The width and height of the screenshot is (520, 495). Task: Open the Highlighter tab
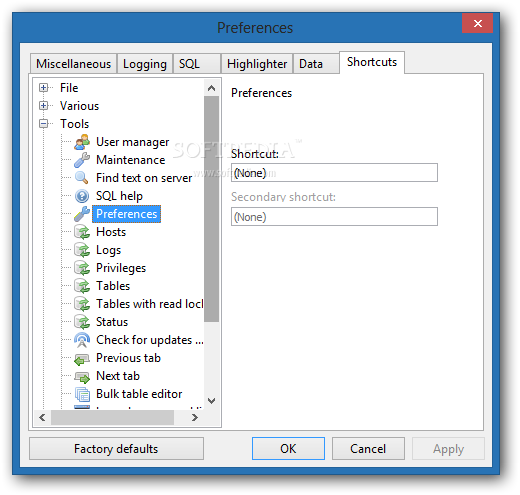(257, 64)
